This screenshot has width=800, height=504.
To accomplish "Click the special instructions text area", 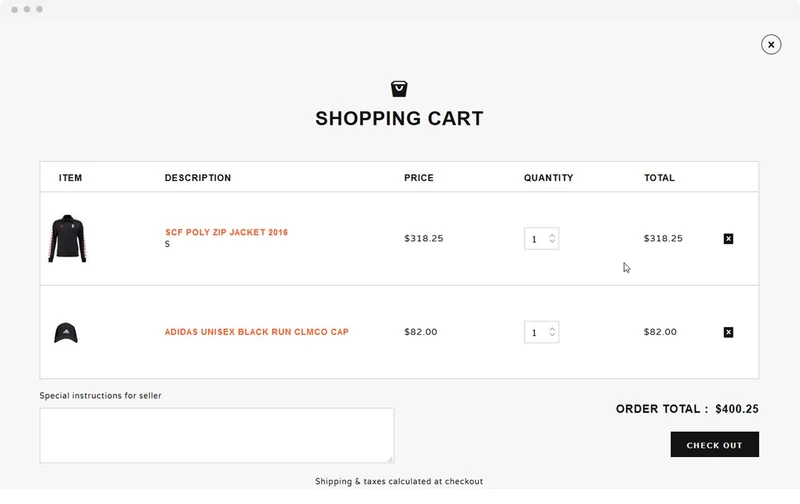I will (x=217, y=435).
